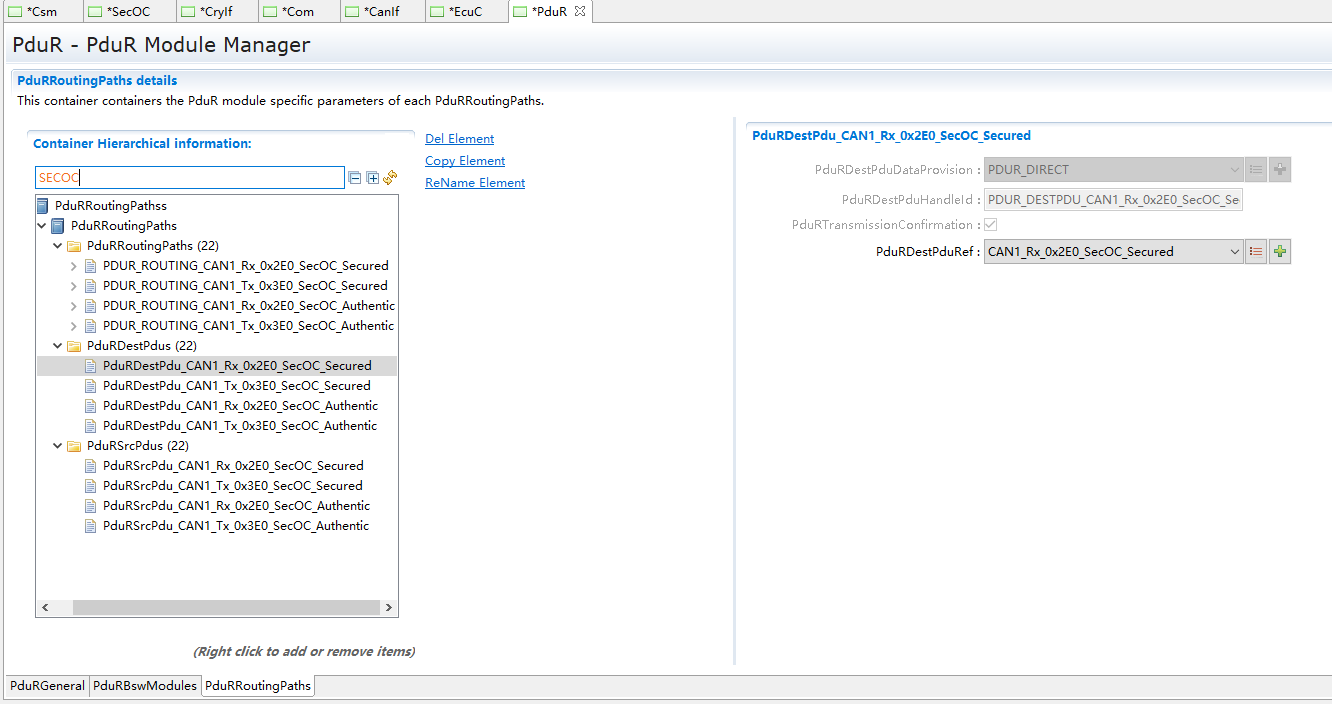
Task: Click the grey plus icon beside PDUR_DIRECT
Action: [1280, 170]
